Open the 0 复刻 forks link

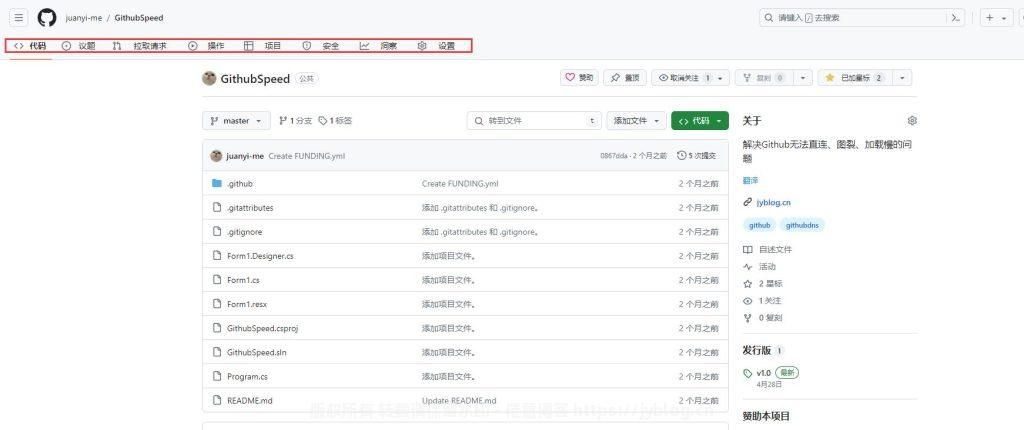tap(763, 318)
